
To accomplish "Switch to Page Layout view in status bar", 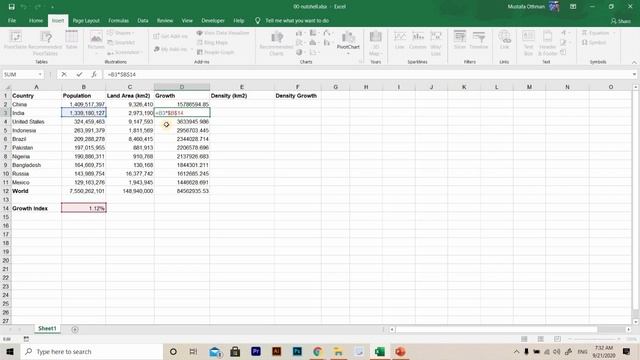I will click(540, 339).
